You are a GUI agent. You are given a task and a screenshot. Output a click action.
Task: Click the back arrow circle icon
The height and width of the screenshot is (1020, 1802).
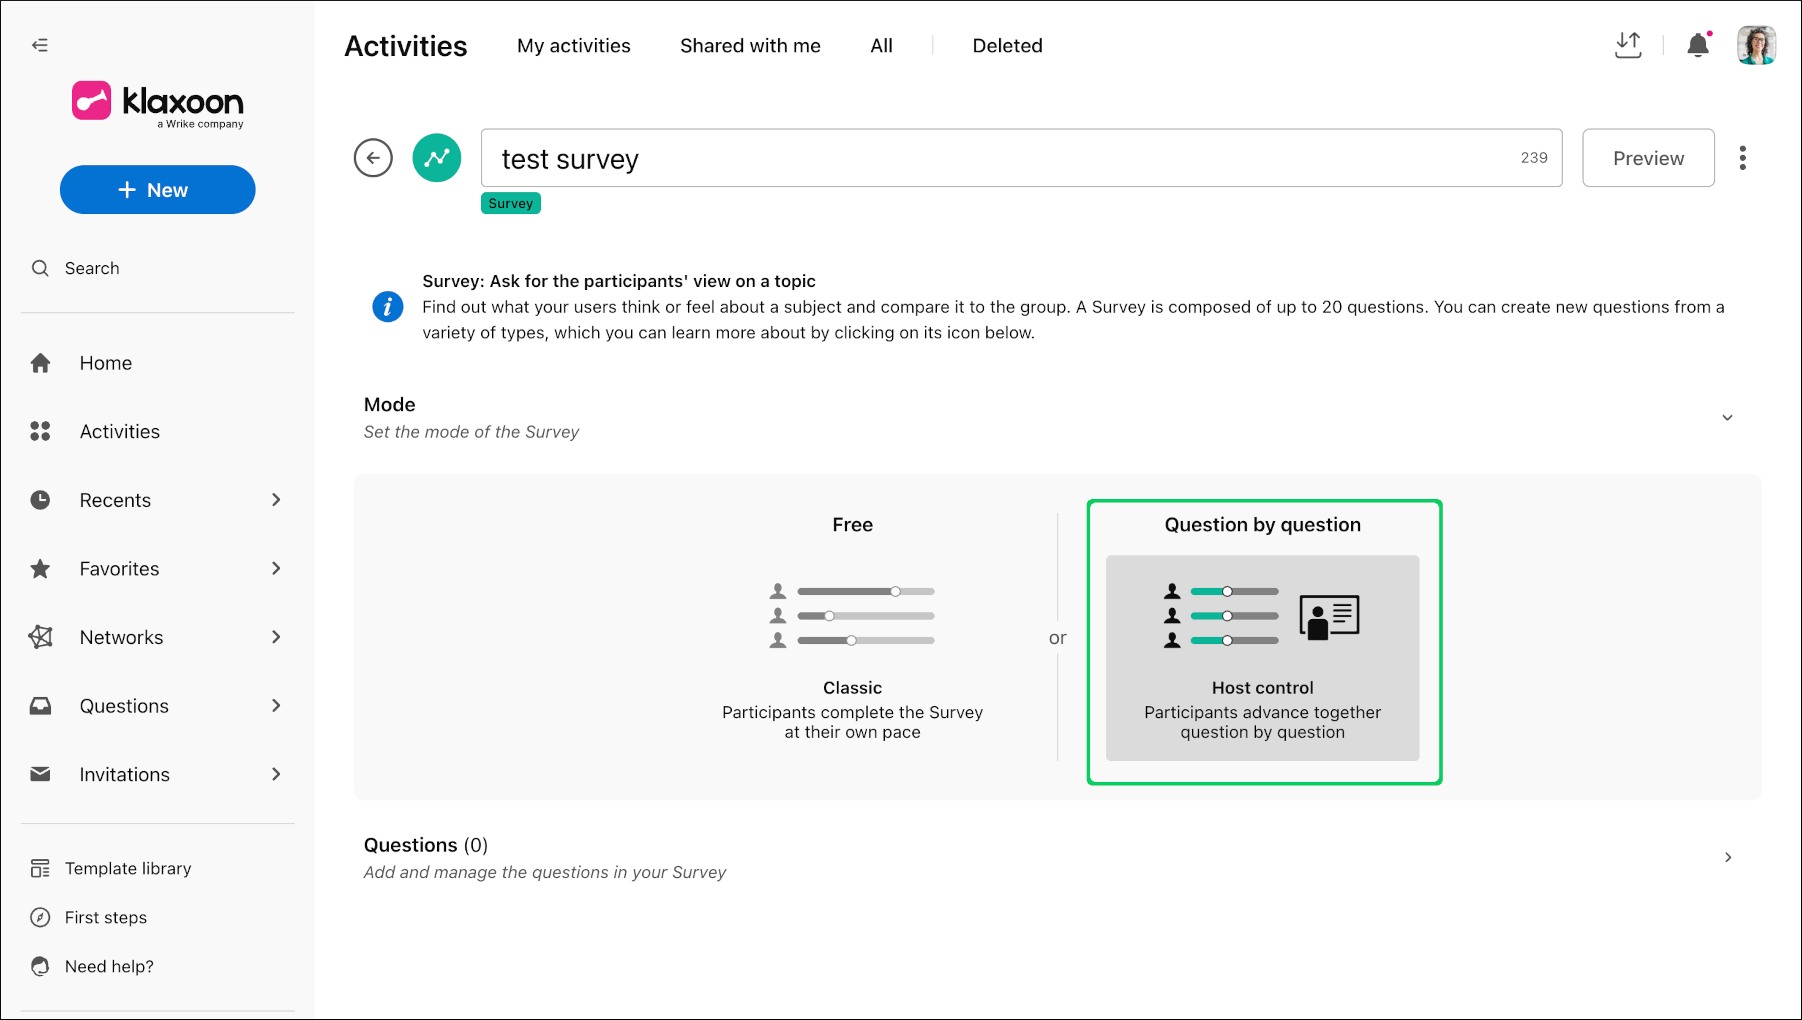click(373, 158)
